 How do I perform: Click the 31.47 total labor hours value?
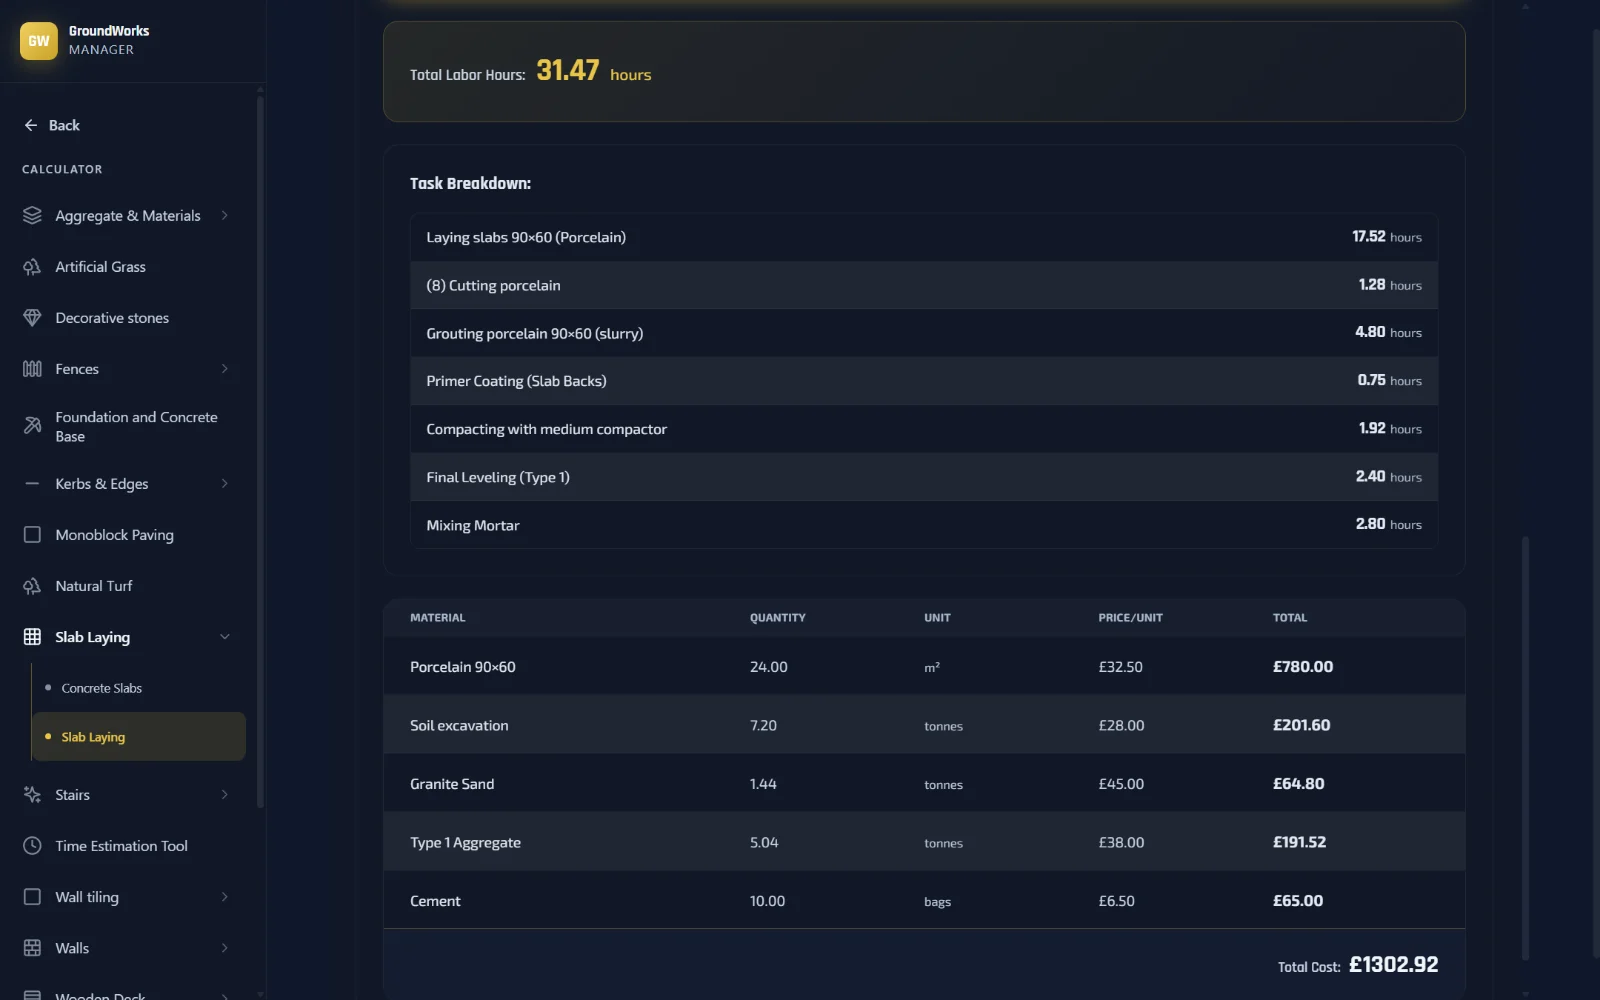coord(568,70)
